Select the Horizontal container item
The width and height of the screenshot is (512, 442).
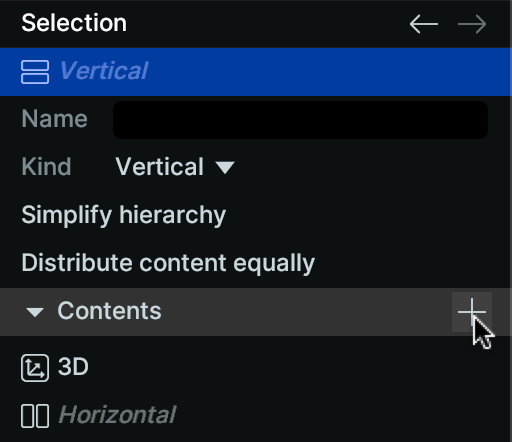(x=117, y=415)
